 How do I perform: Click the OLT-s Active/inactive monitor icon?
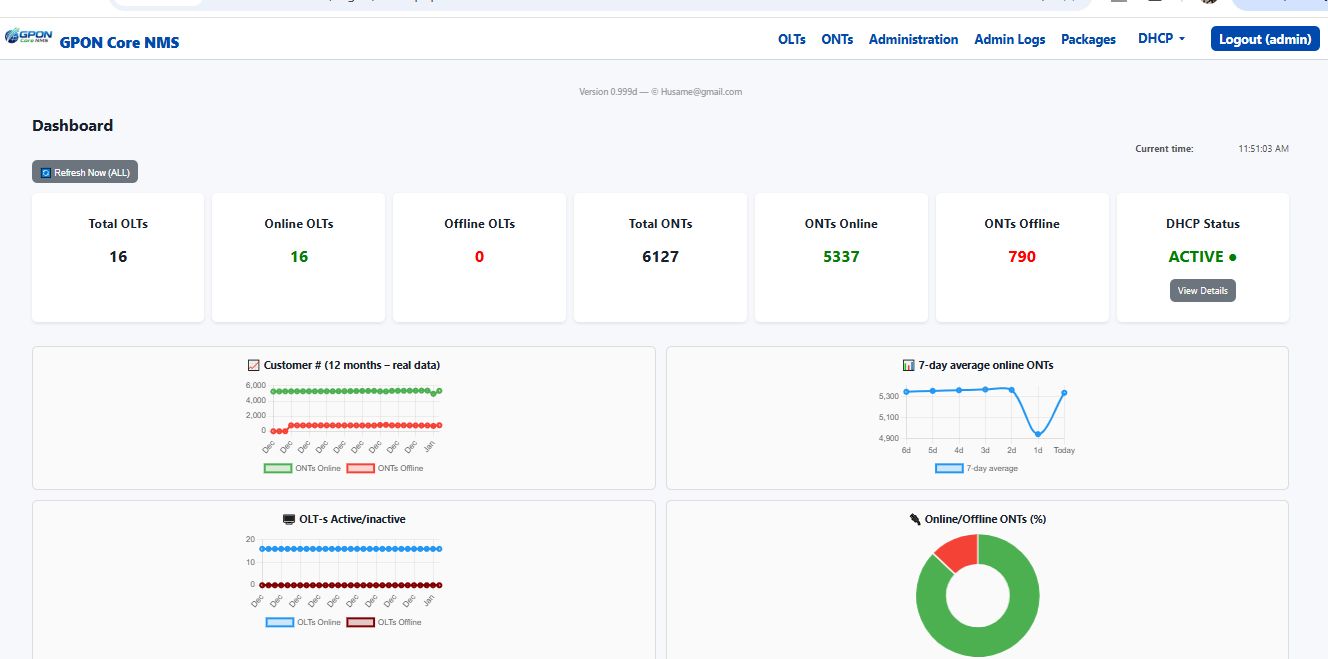289,519
